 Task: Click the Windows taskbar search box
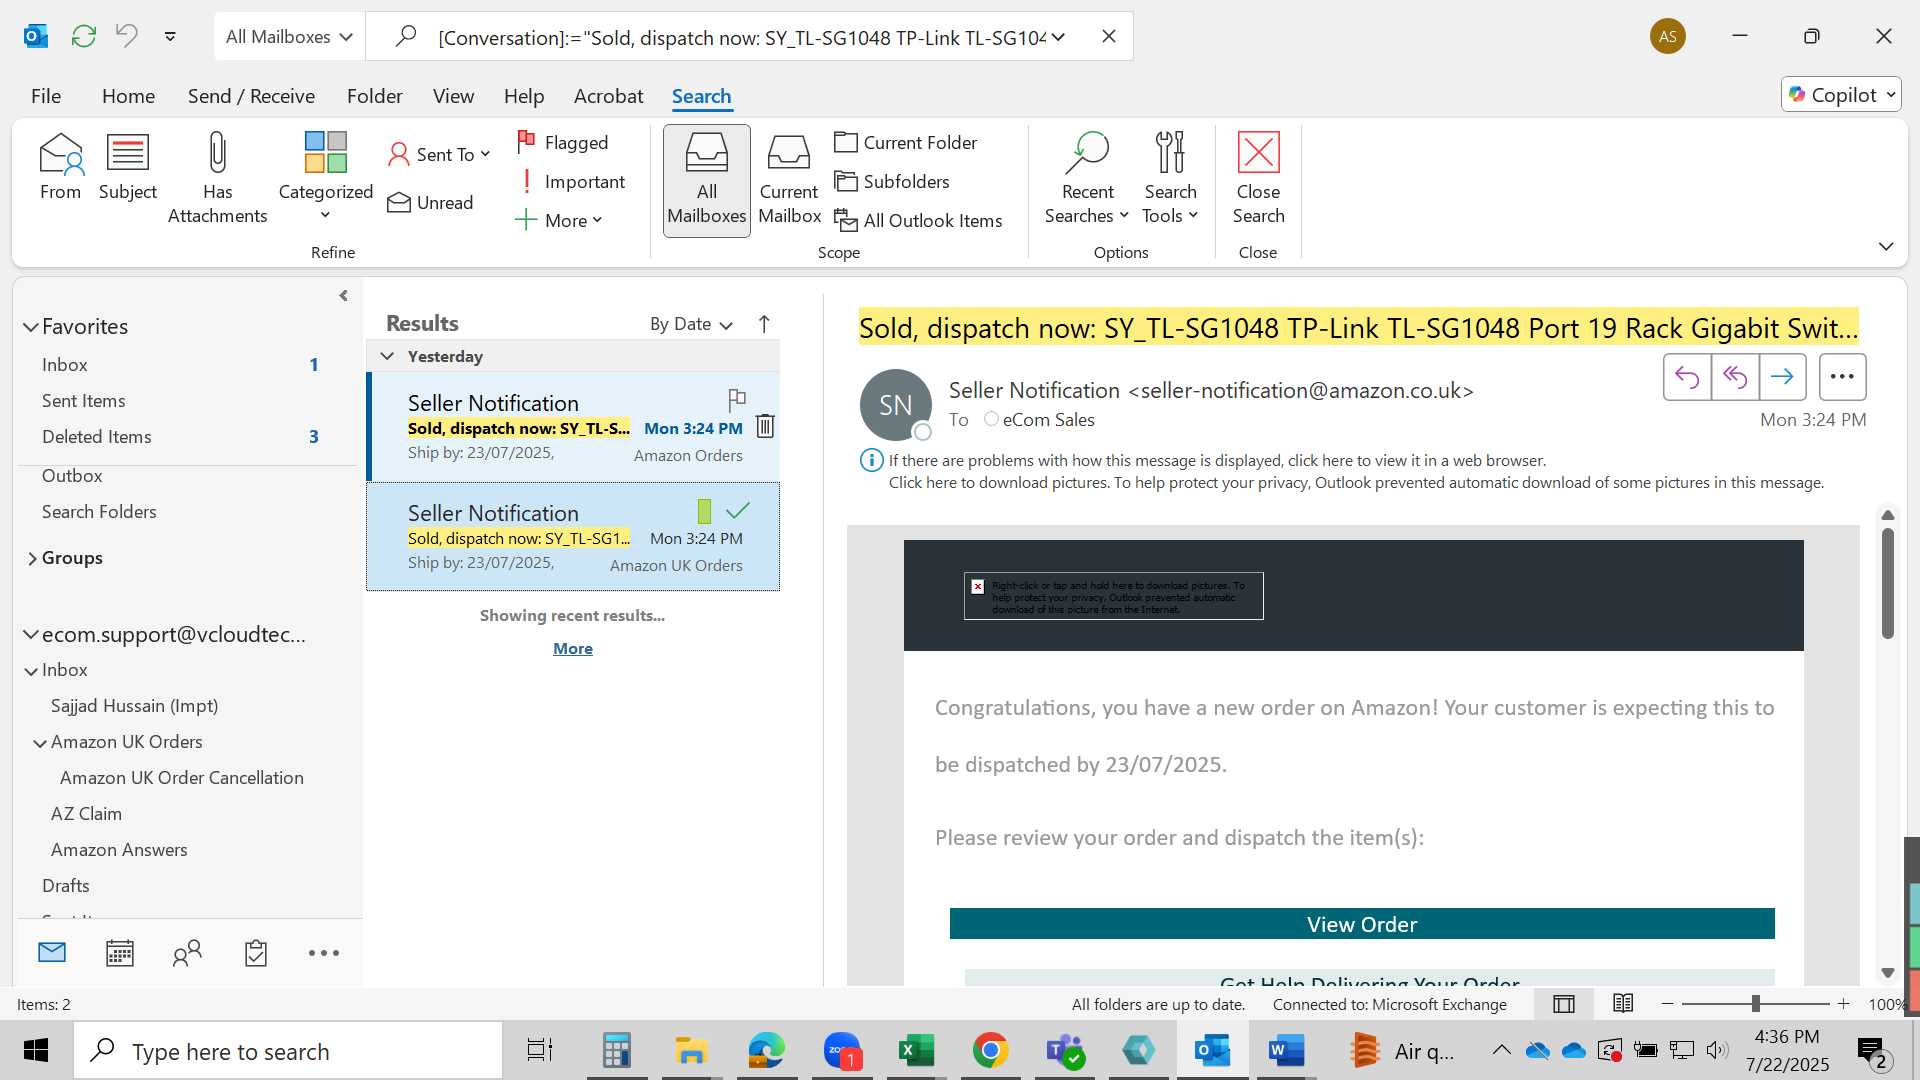(289, 1051)
